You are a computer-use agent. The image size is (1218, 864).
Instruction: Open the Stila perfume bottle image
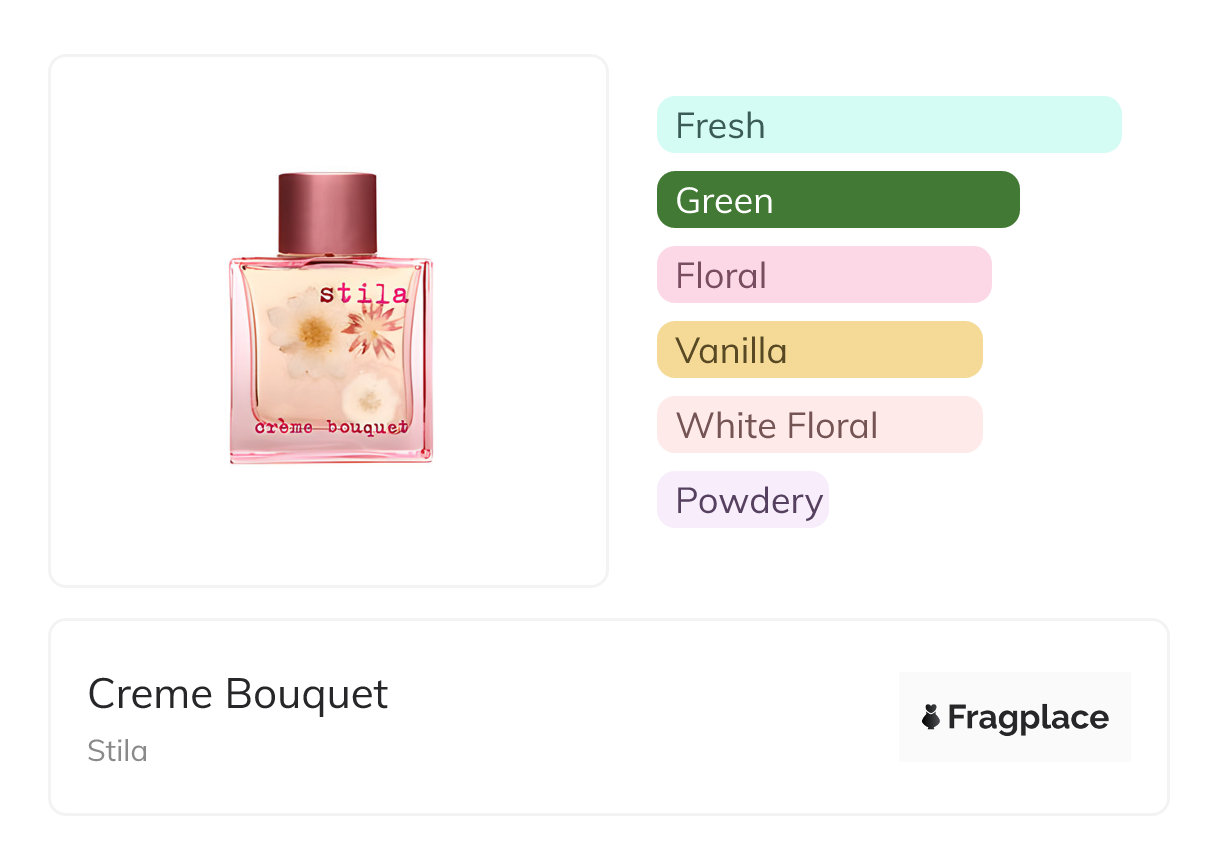tap(330, 320)
